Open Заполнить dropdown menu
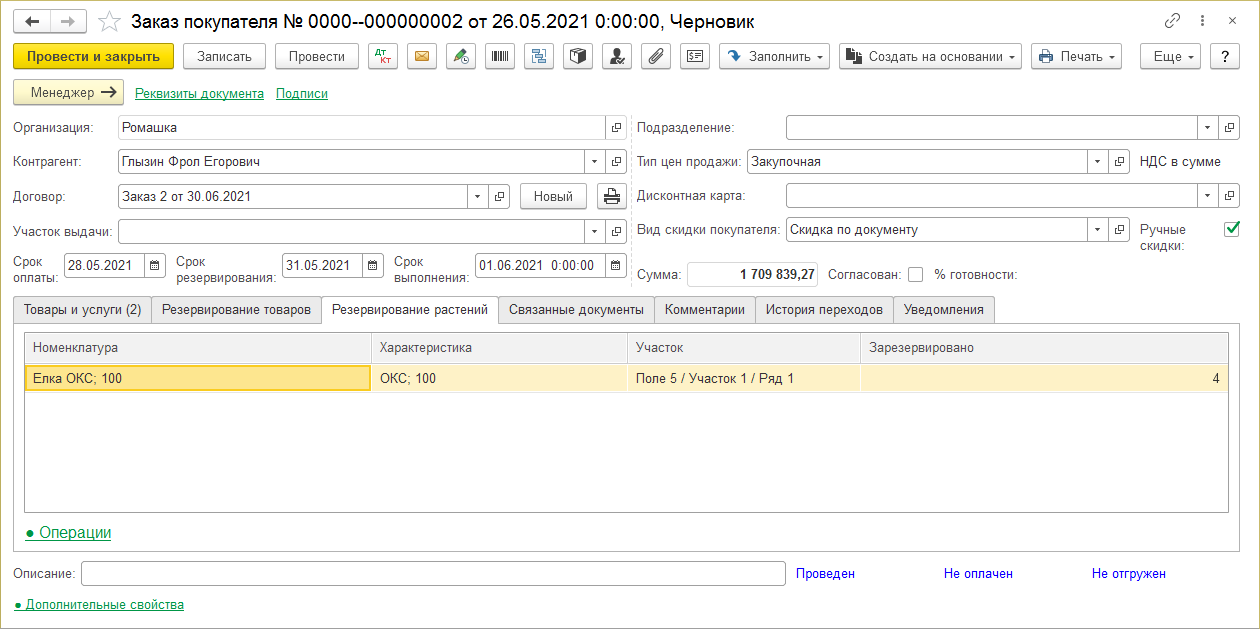The width and height of the screenshot is (1260, 629). click(x=775, y=57)
